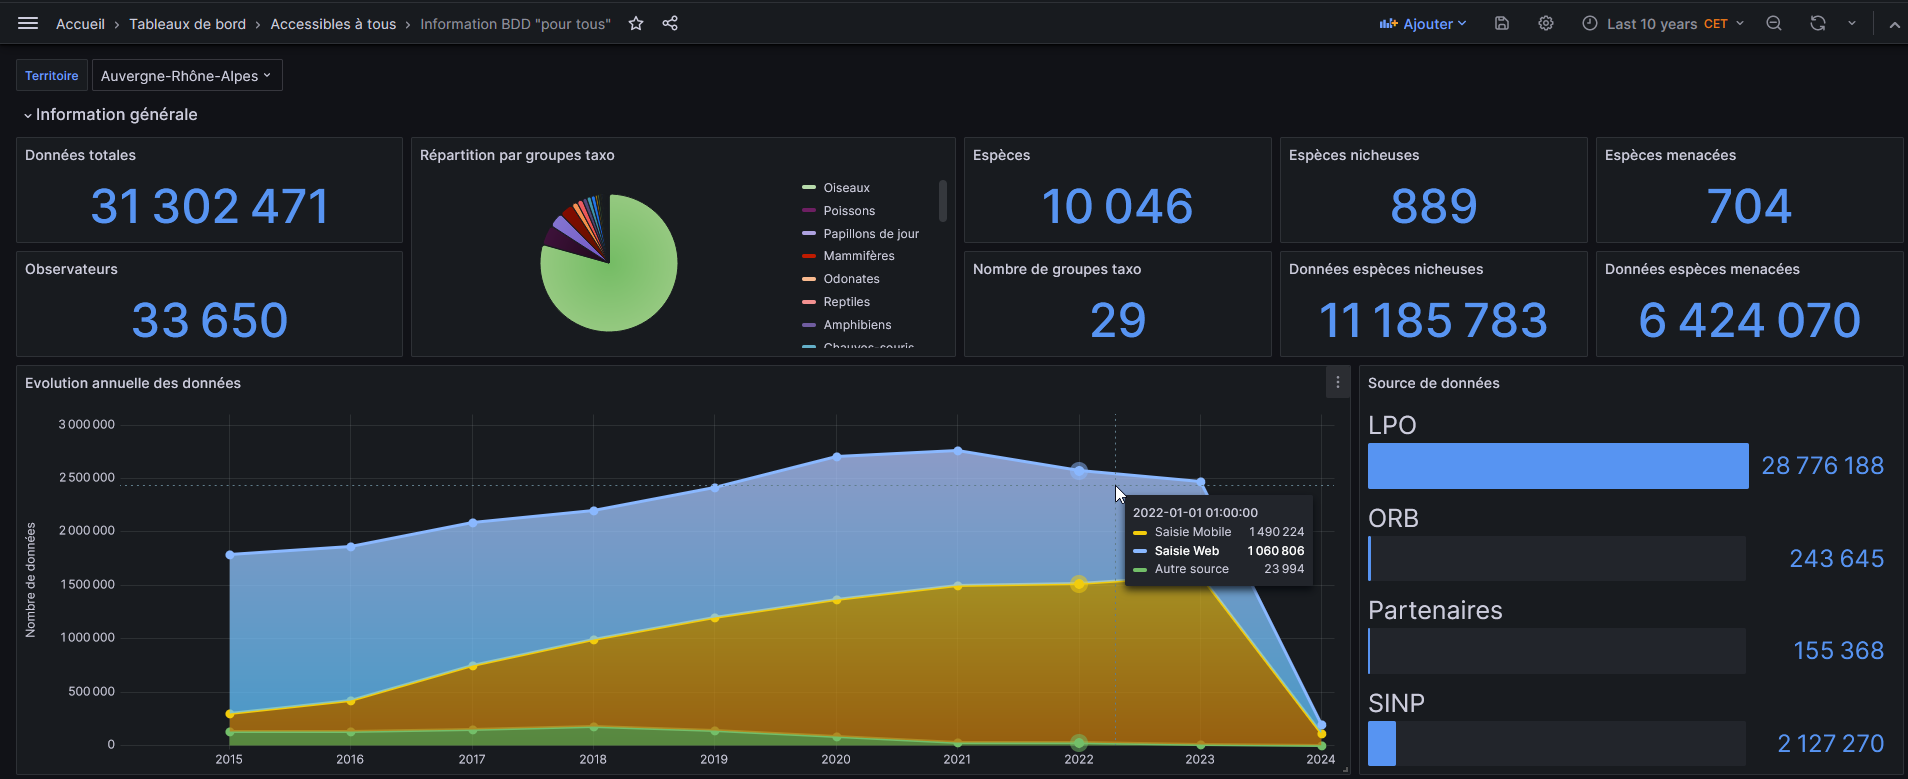Open the auto-refresh interval dropdown
This screenshot has width=1908, height=779.
[x=1852, y=23]
